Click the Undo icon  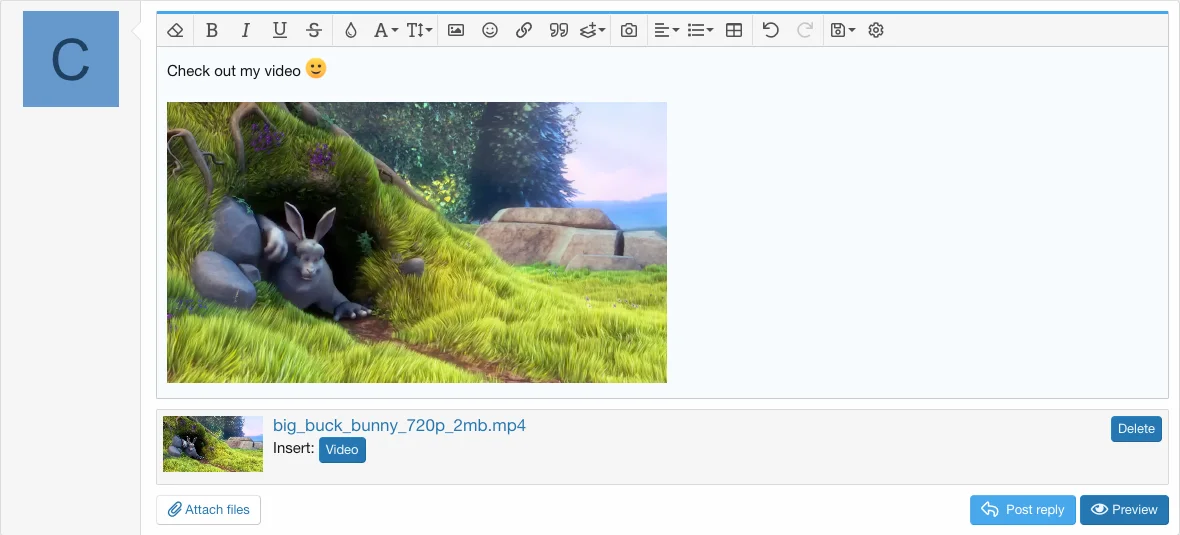[x=770, y=30]
